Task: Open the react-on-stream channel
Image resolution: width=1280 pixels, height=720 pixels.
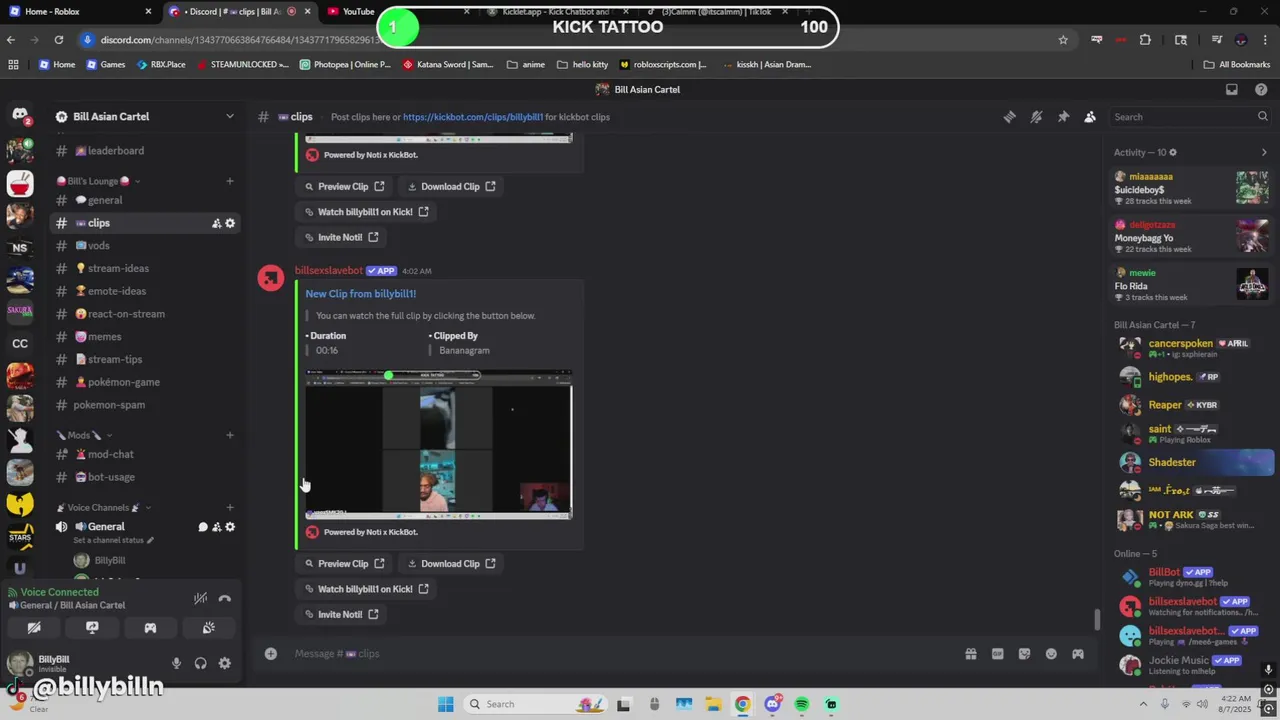Action: pos(144,314)
